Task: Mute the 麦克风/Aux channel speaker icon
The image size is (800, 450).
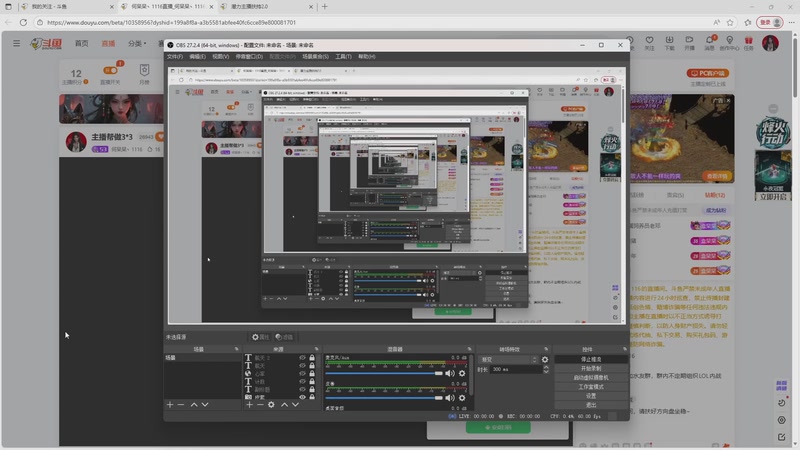Action: 449,373
